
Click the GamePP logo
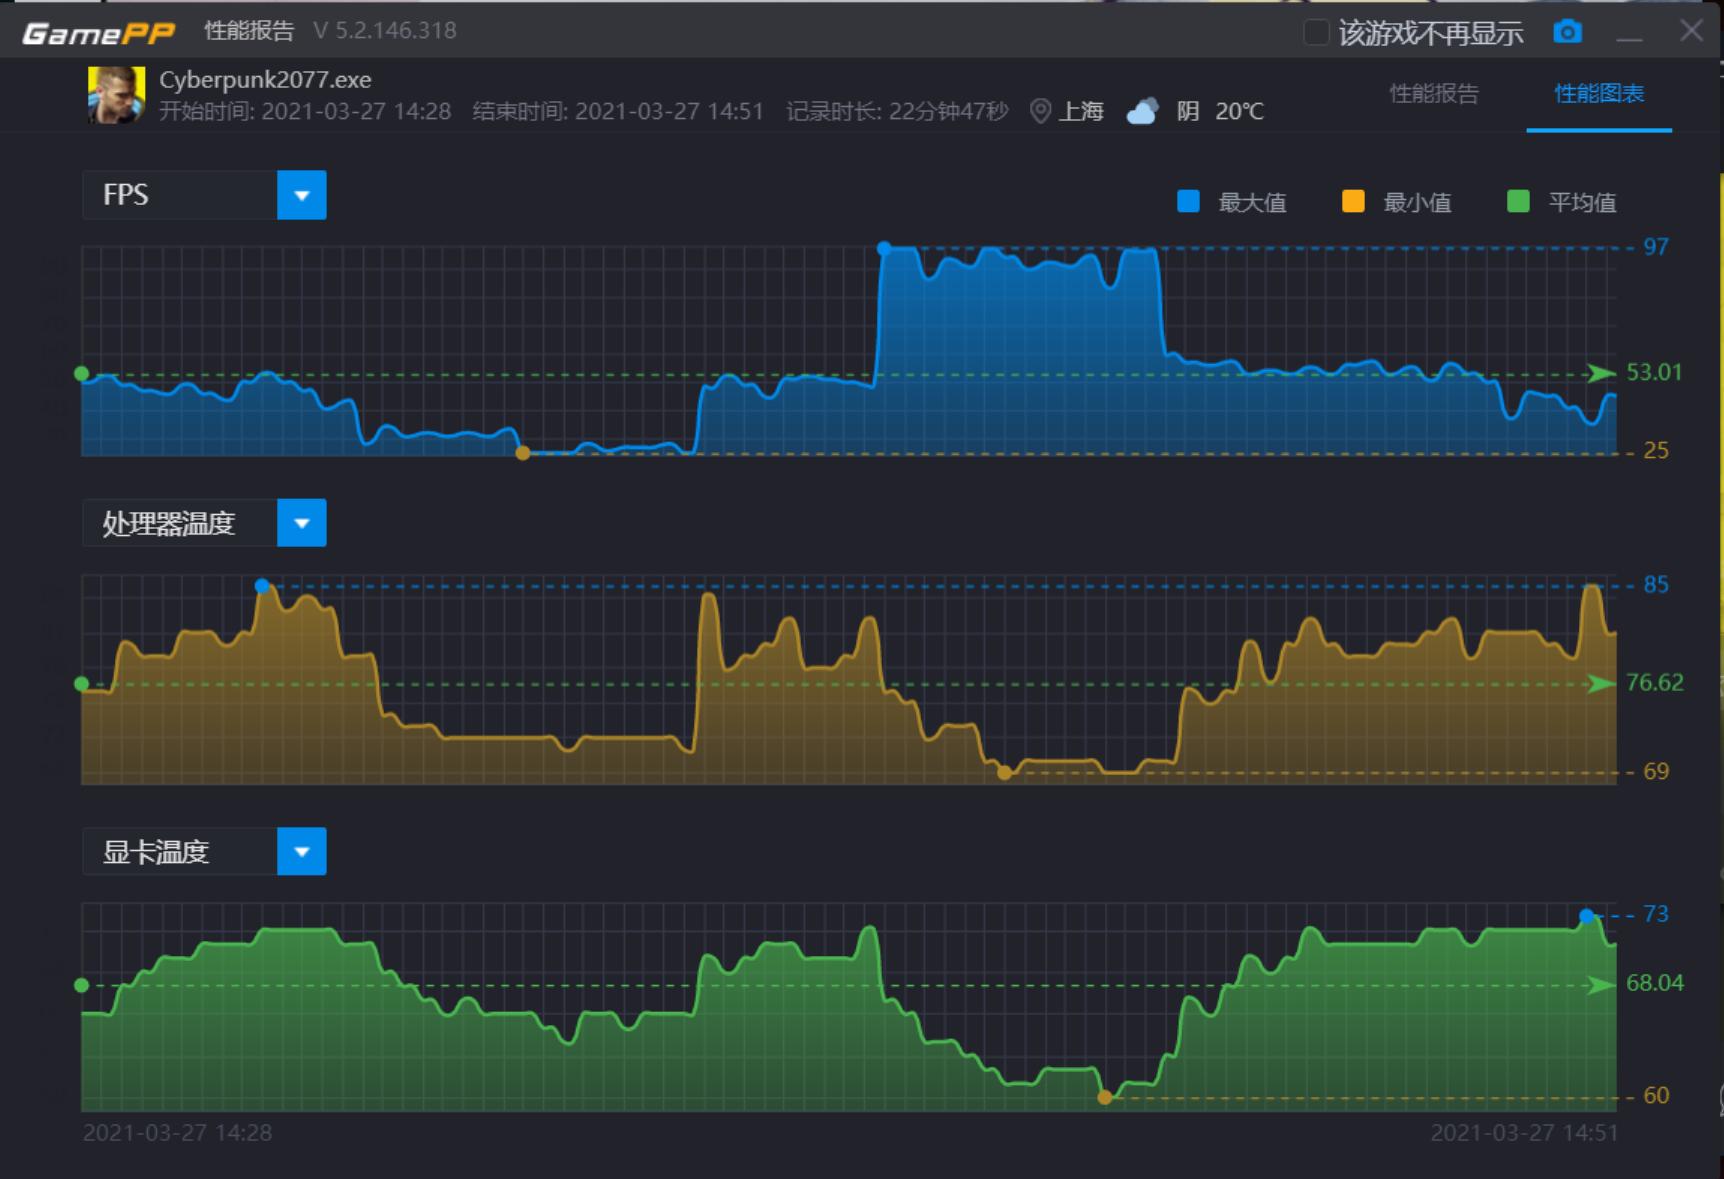[x=98, y=33]
